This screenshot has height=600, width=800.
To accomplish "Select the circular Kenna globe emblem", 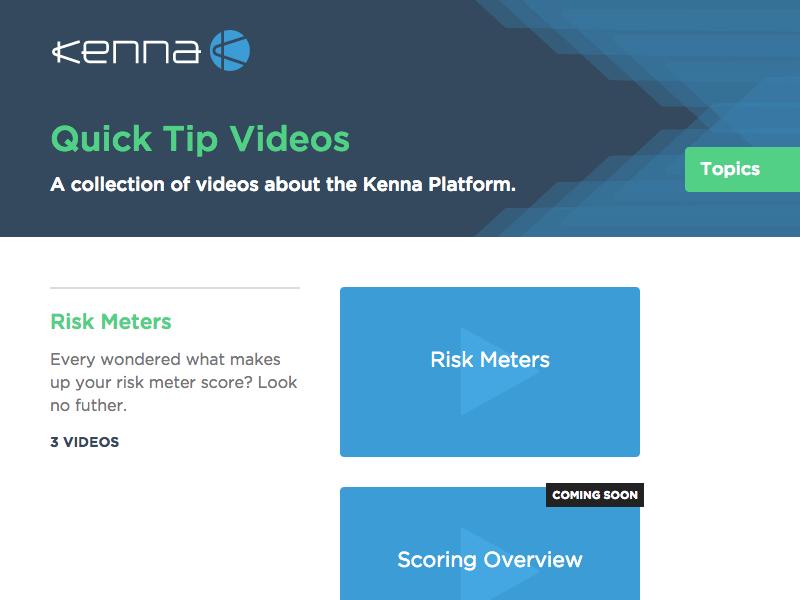I will tap(228, 48).
